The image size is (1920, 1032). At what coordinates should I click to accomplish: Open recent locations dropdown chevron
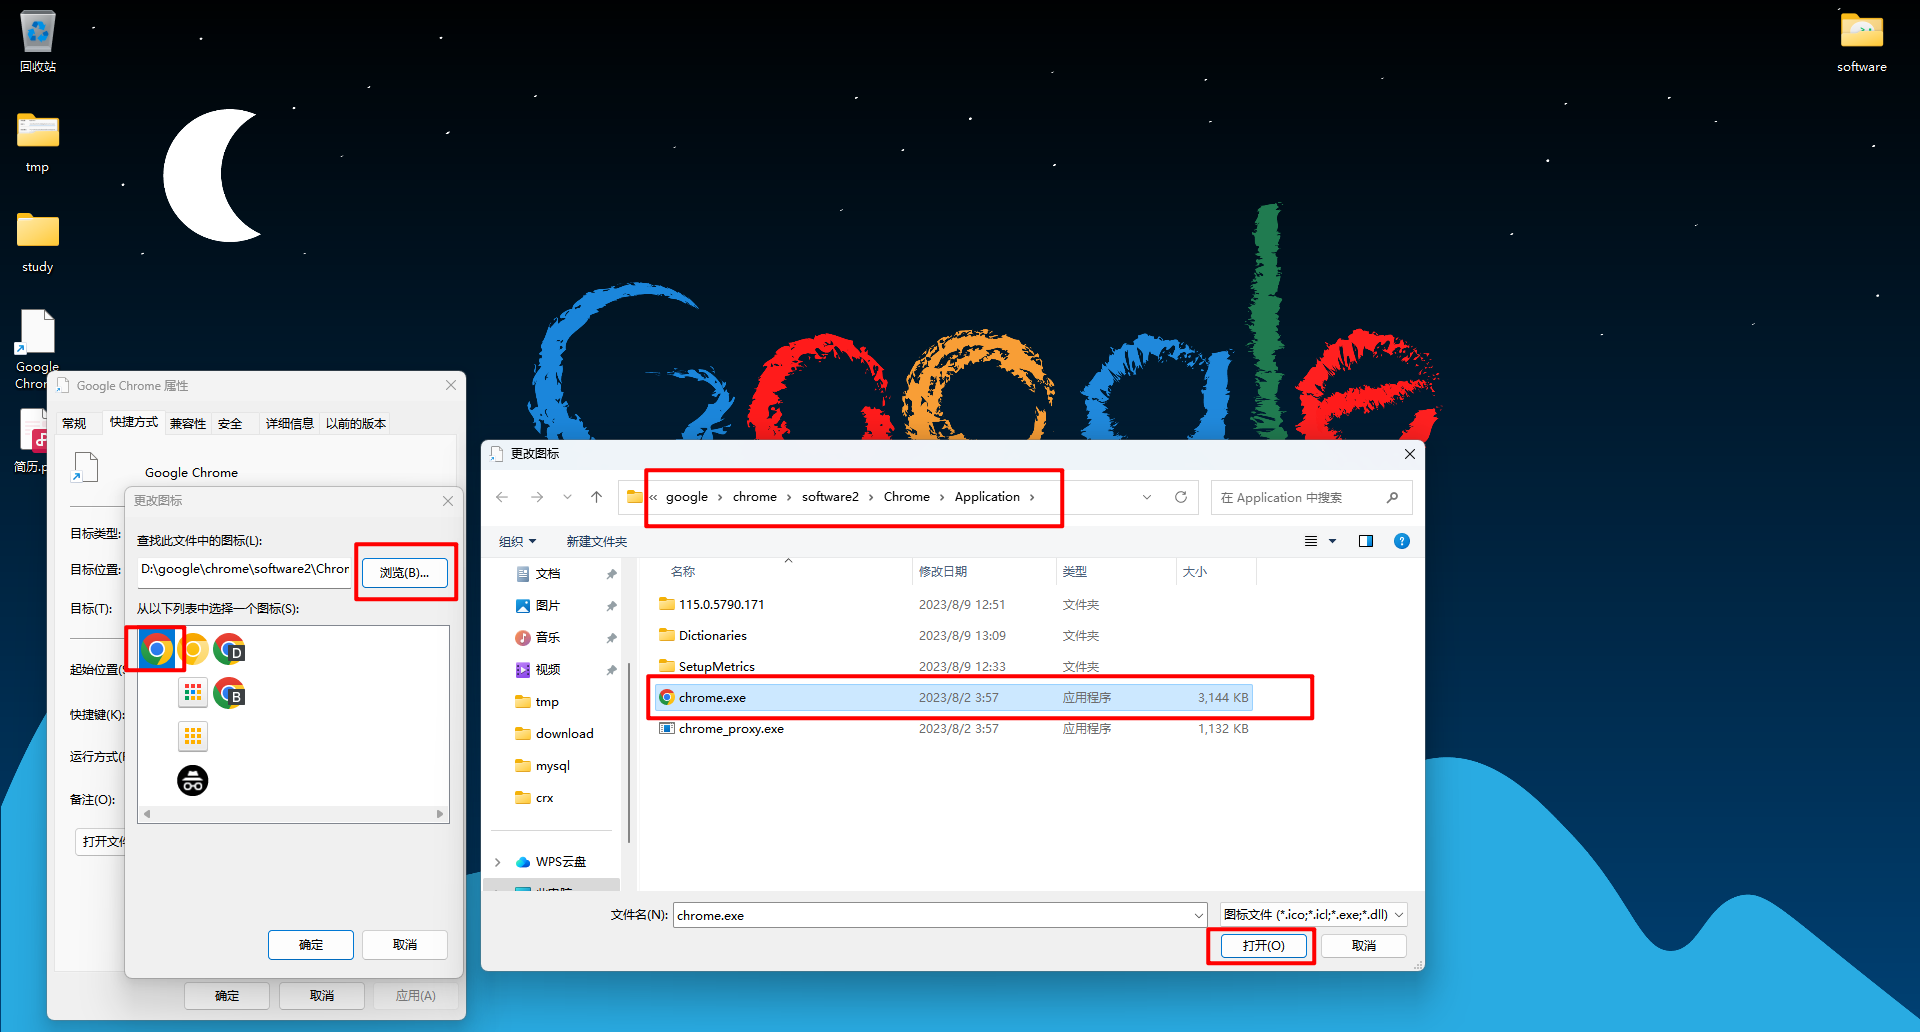tap(567, 497)
